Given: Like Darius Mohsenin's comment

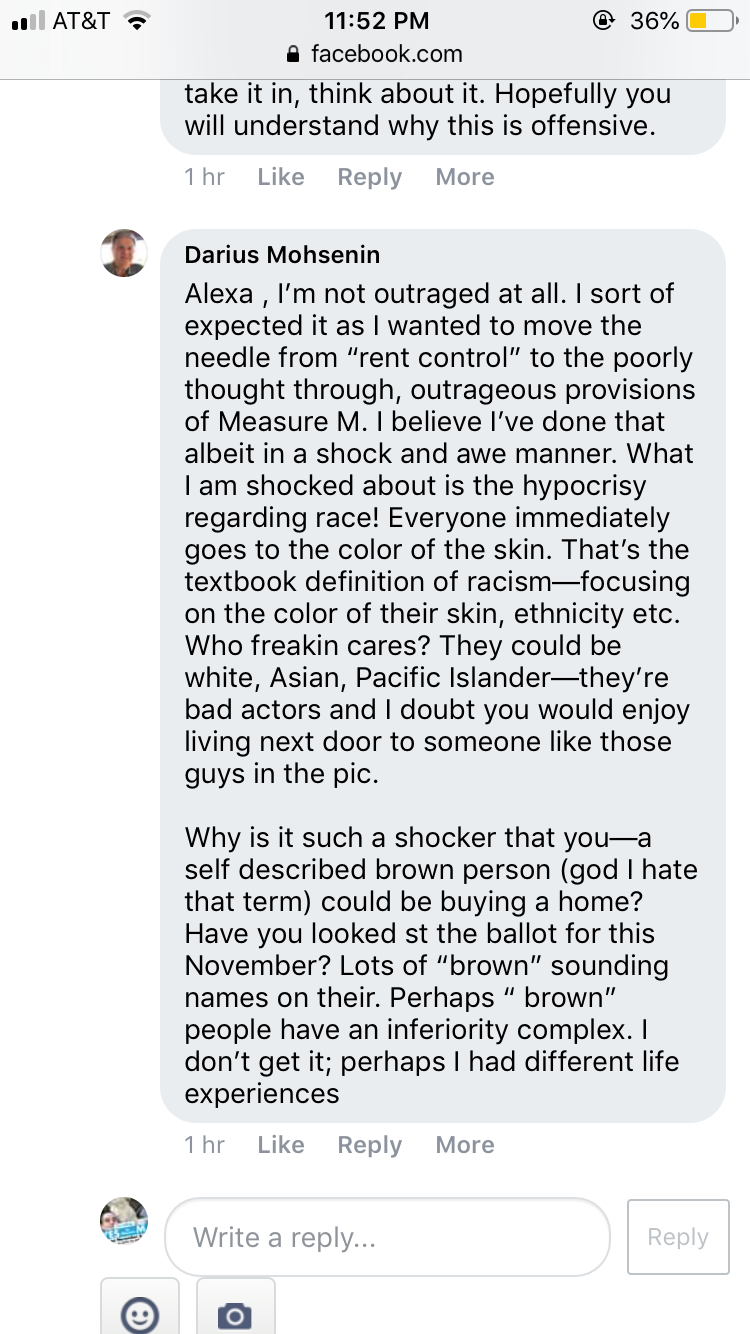Looking at the screenshot, I should point(281,1145).
